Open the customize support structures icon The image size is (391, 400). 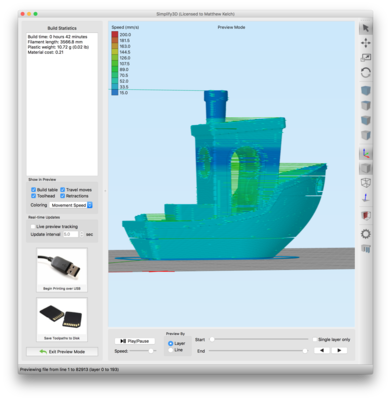click(x=366, y=249)
